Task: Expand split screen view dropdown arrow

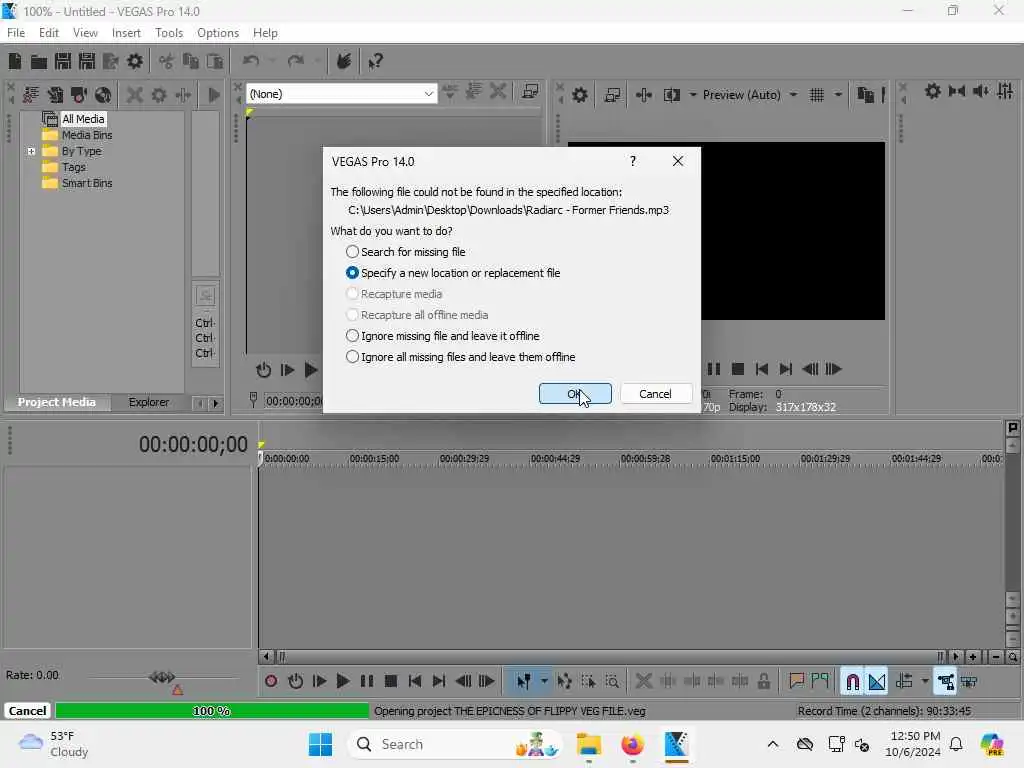Action: coord(692,95)
